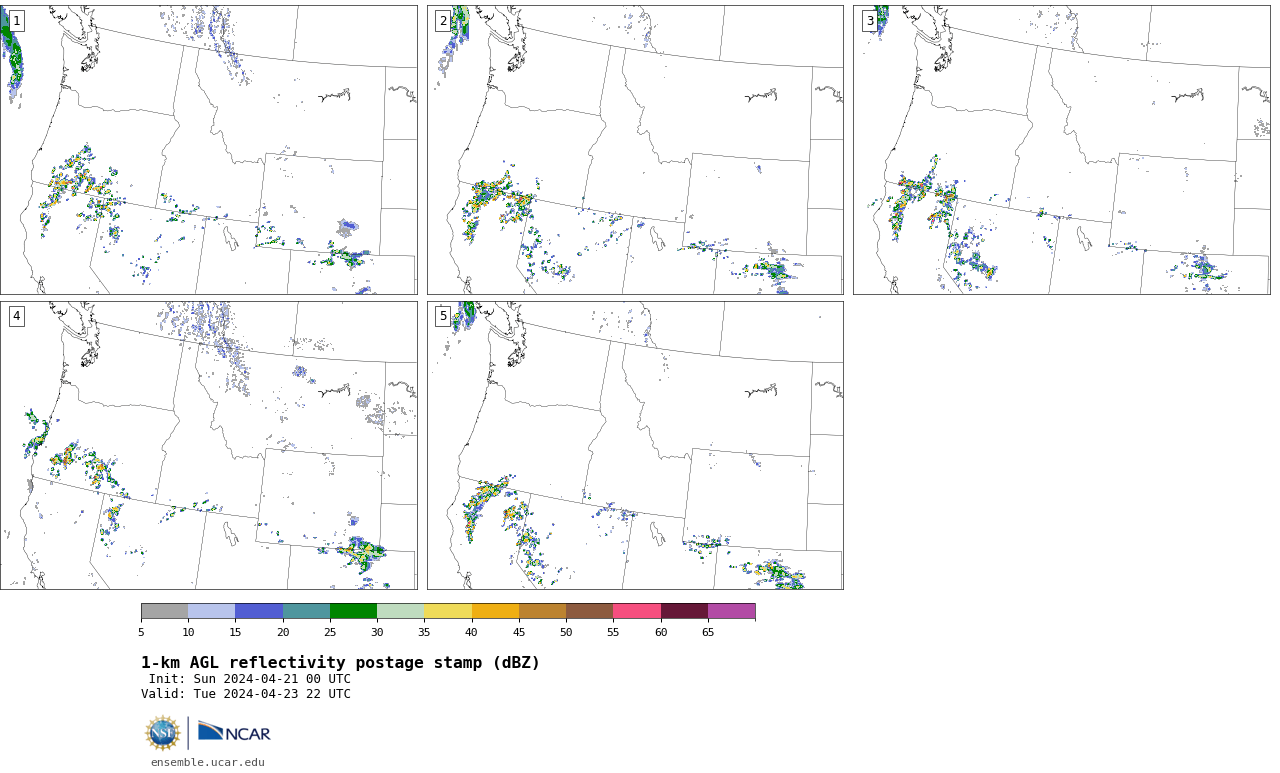Open ensemble member 4 reflectivity map
Image resolution: width=1280 pixels, height=773 pixels.
[x=208, y=445]
